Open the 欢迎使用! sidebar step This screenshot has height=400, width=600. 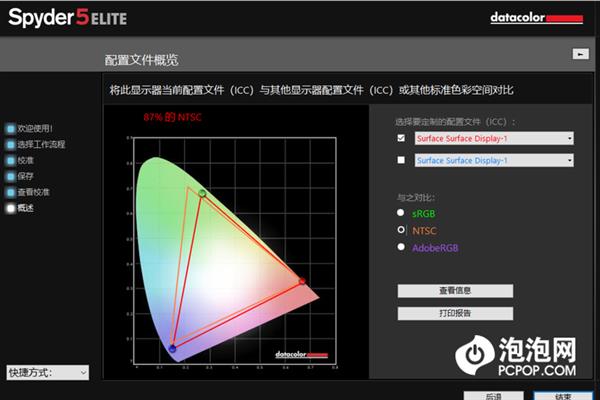[35, 129]
